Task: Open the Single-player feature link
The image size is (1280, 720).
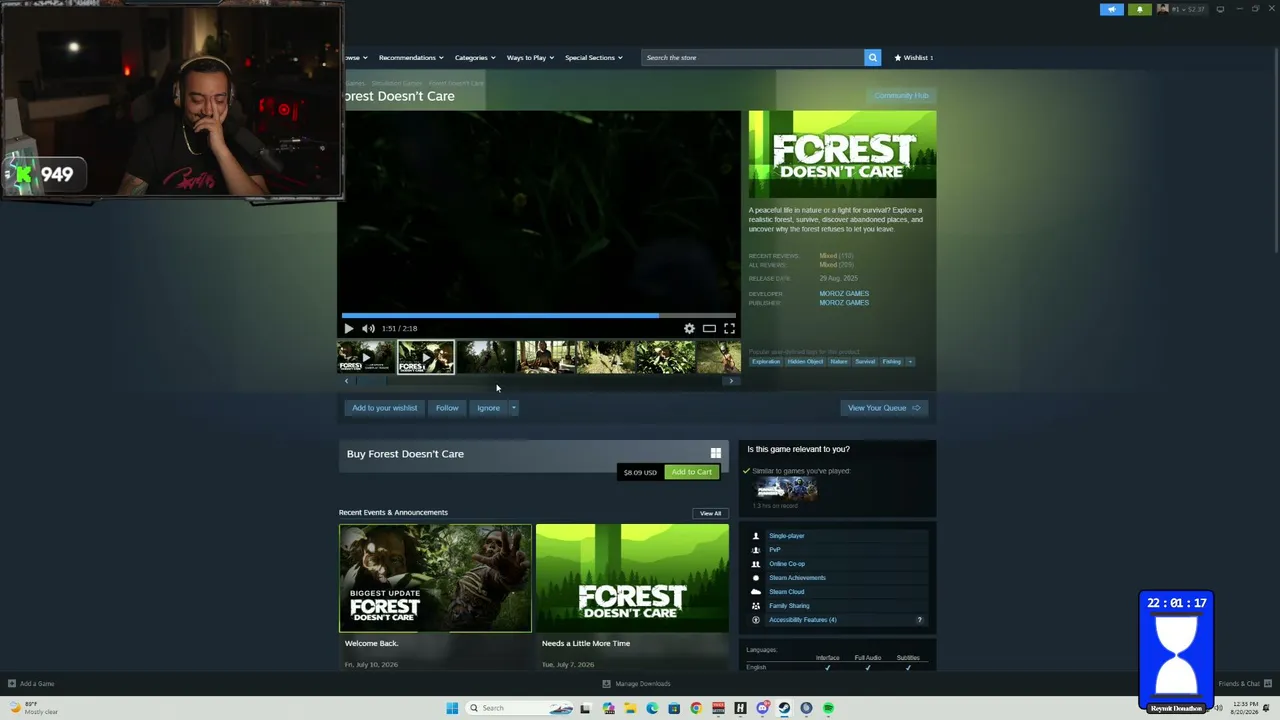Action: pos(786,536)
